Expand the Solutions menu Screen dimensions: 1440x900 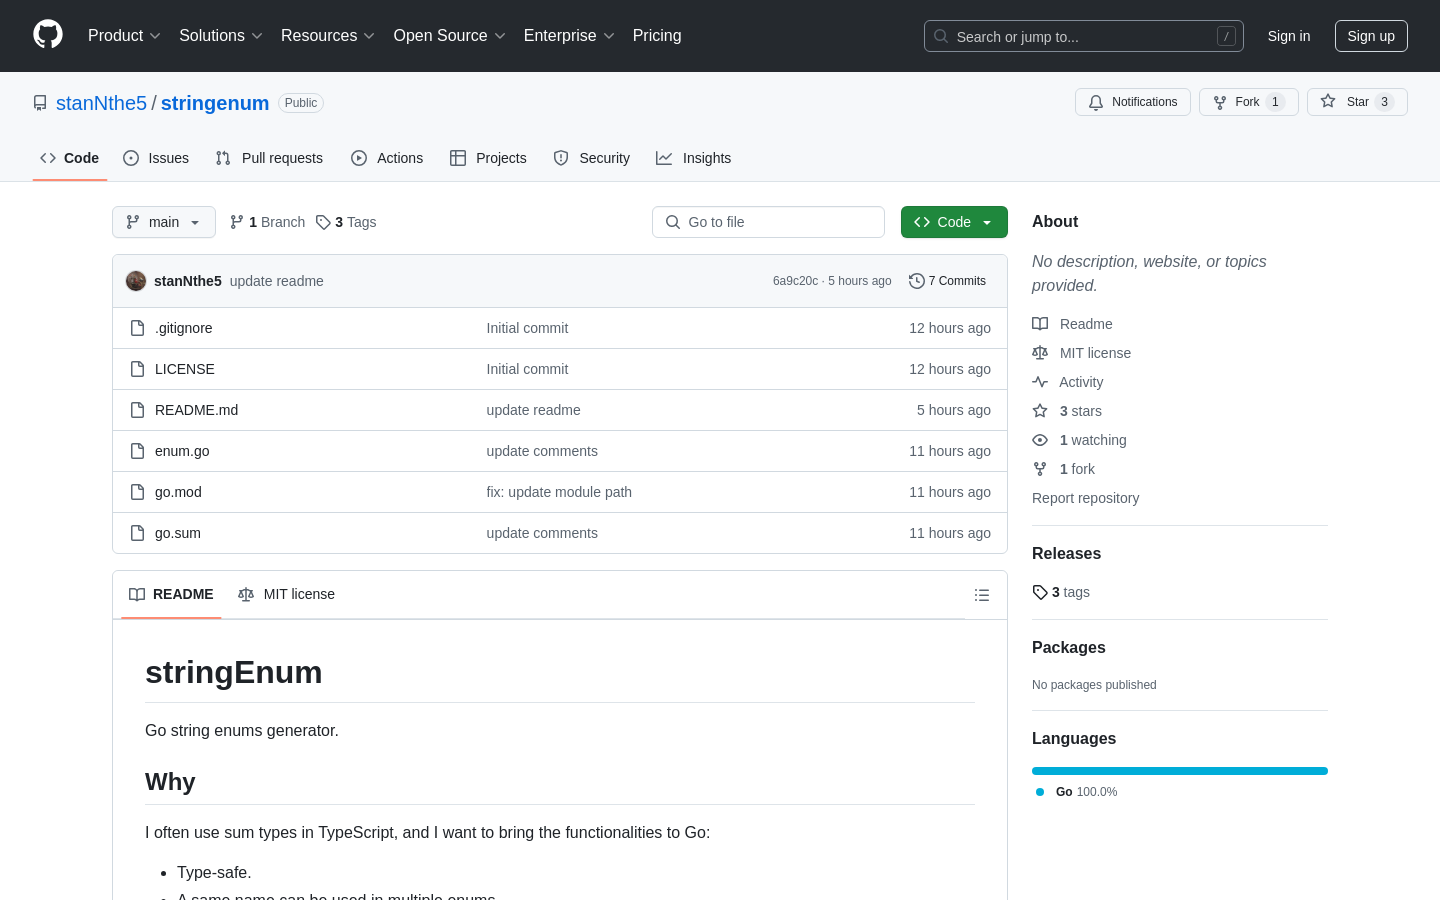[x=221, y=36]
